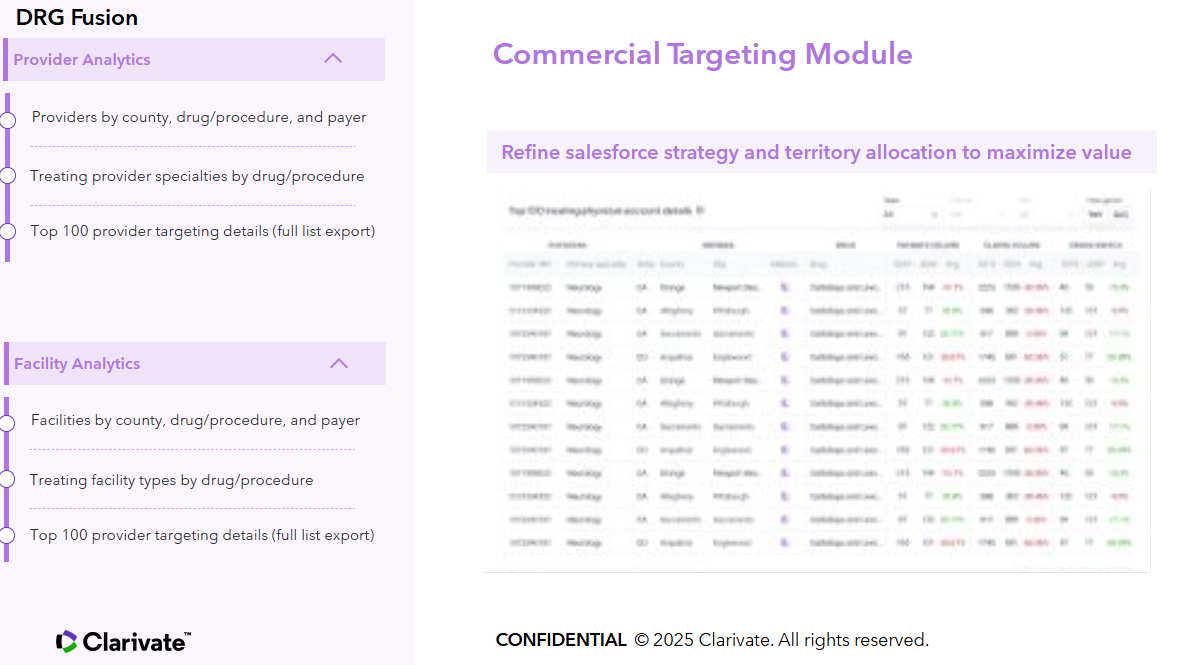Screen dimensions: 1194x665
Task: Open Providers by county, drug/procedure, and payer
Action: (x=199, y=117)
